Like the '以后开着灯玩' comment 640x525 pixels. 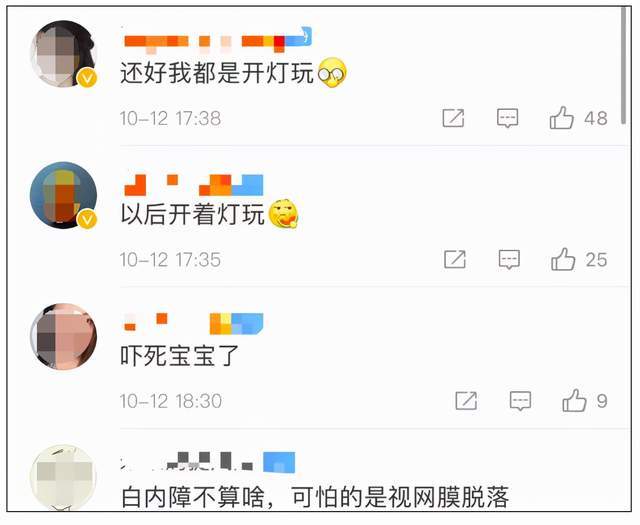point(563,259)
